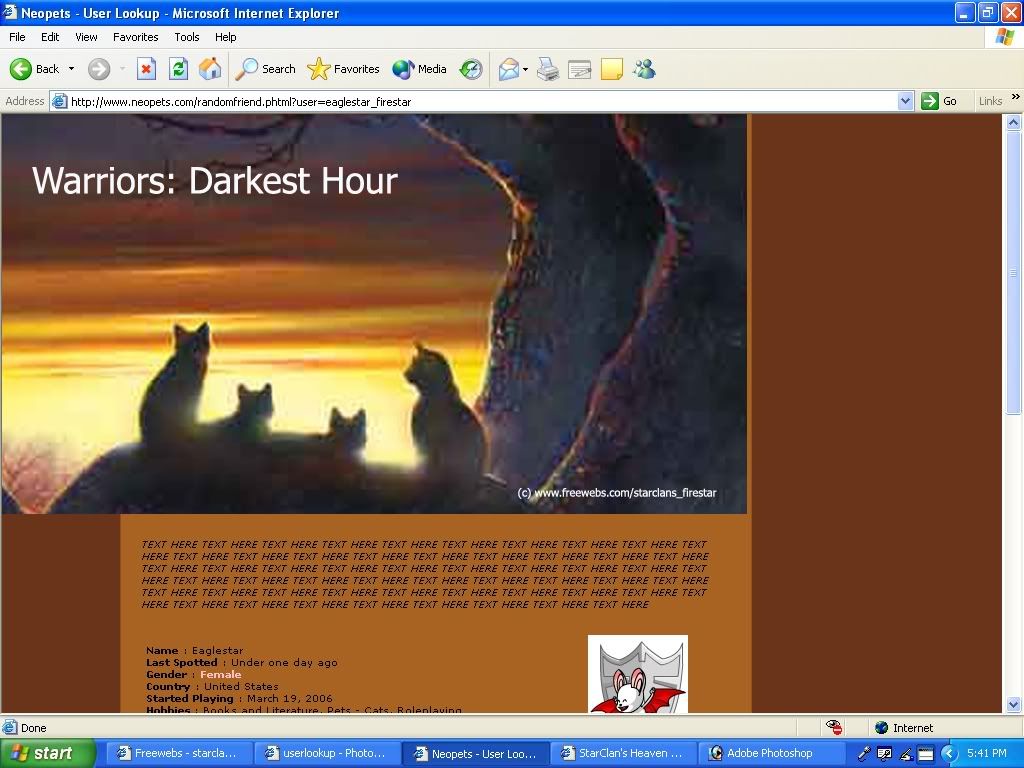Click the Windows flag throbber logo

1005,37
